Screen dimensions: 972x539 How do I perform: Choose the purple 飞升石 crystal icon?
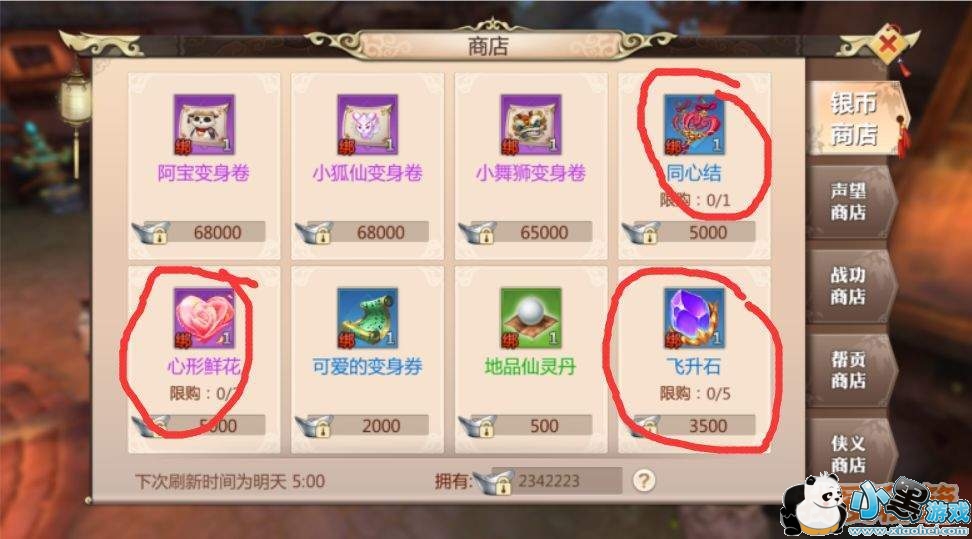[694, 318]
